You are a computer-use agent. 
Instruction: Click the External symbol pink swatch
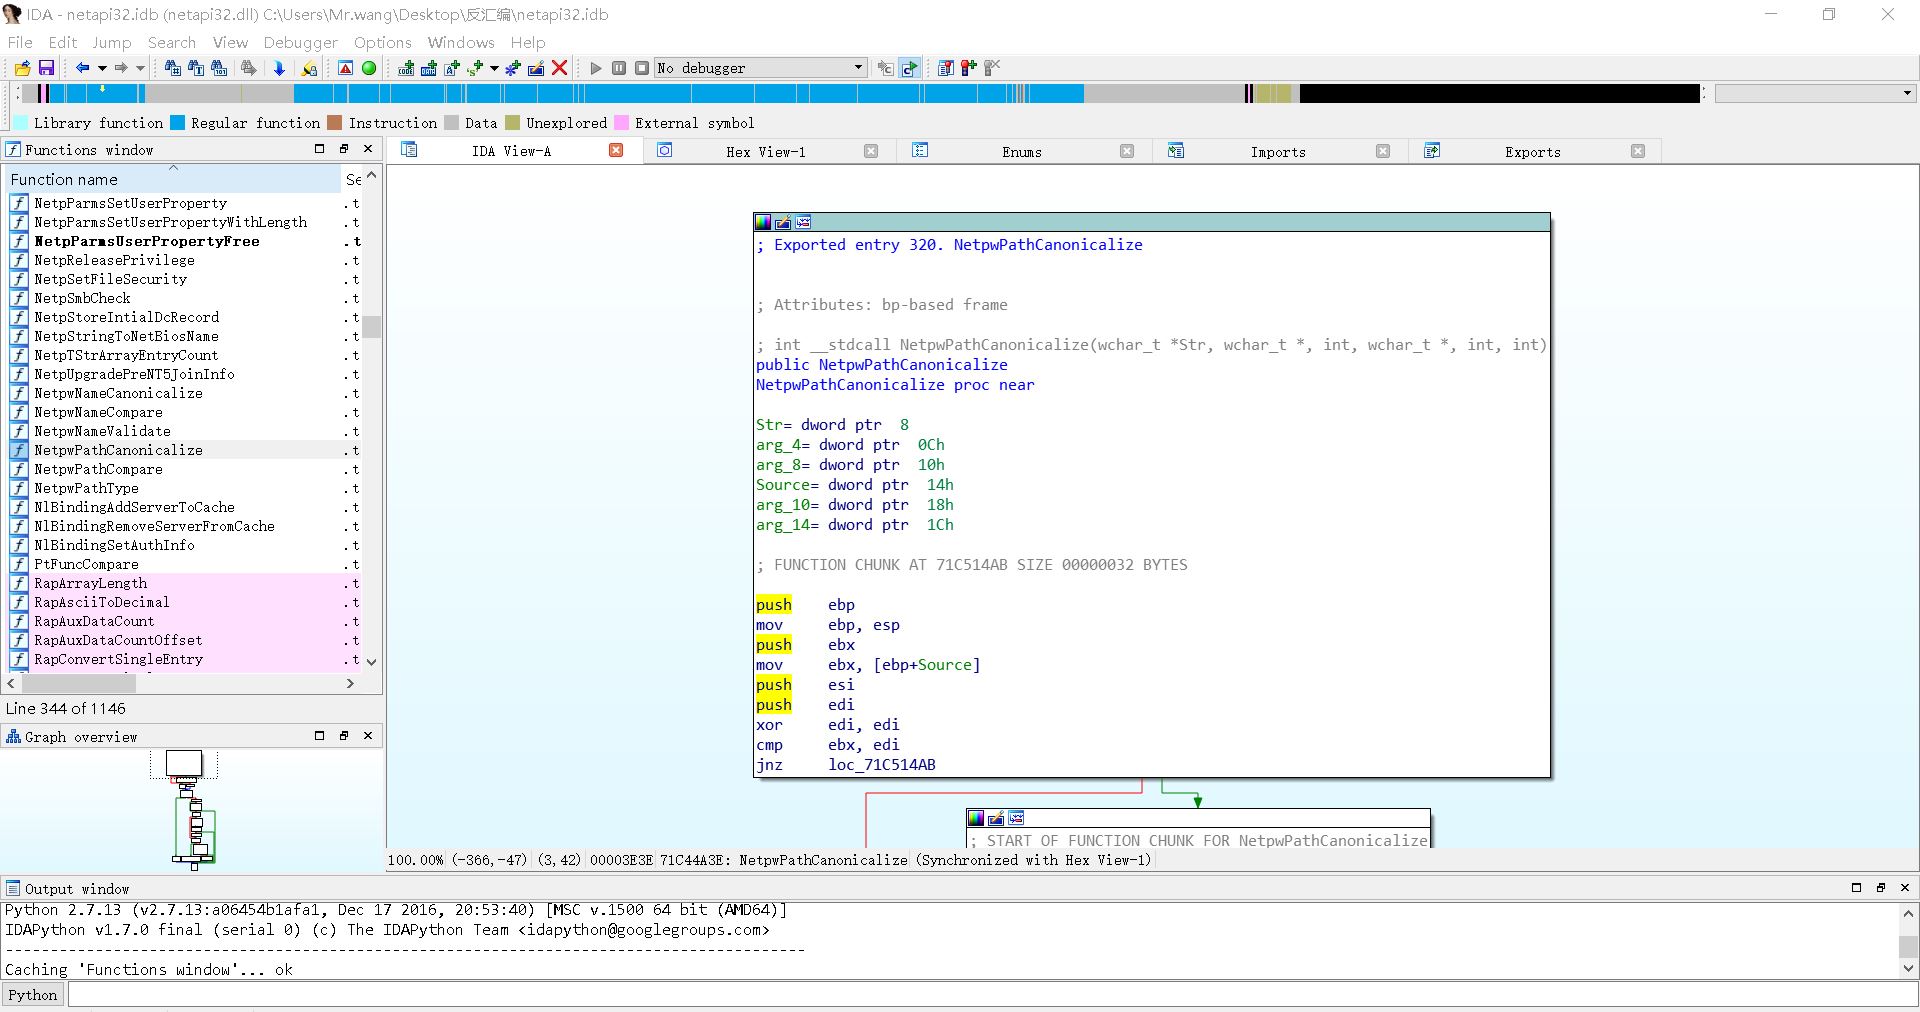tap(621, 123)
